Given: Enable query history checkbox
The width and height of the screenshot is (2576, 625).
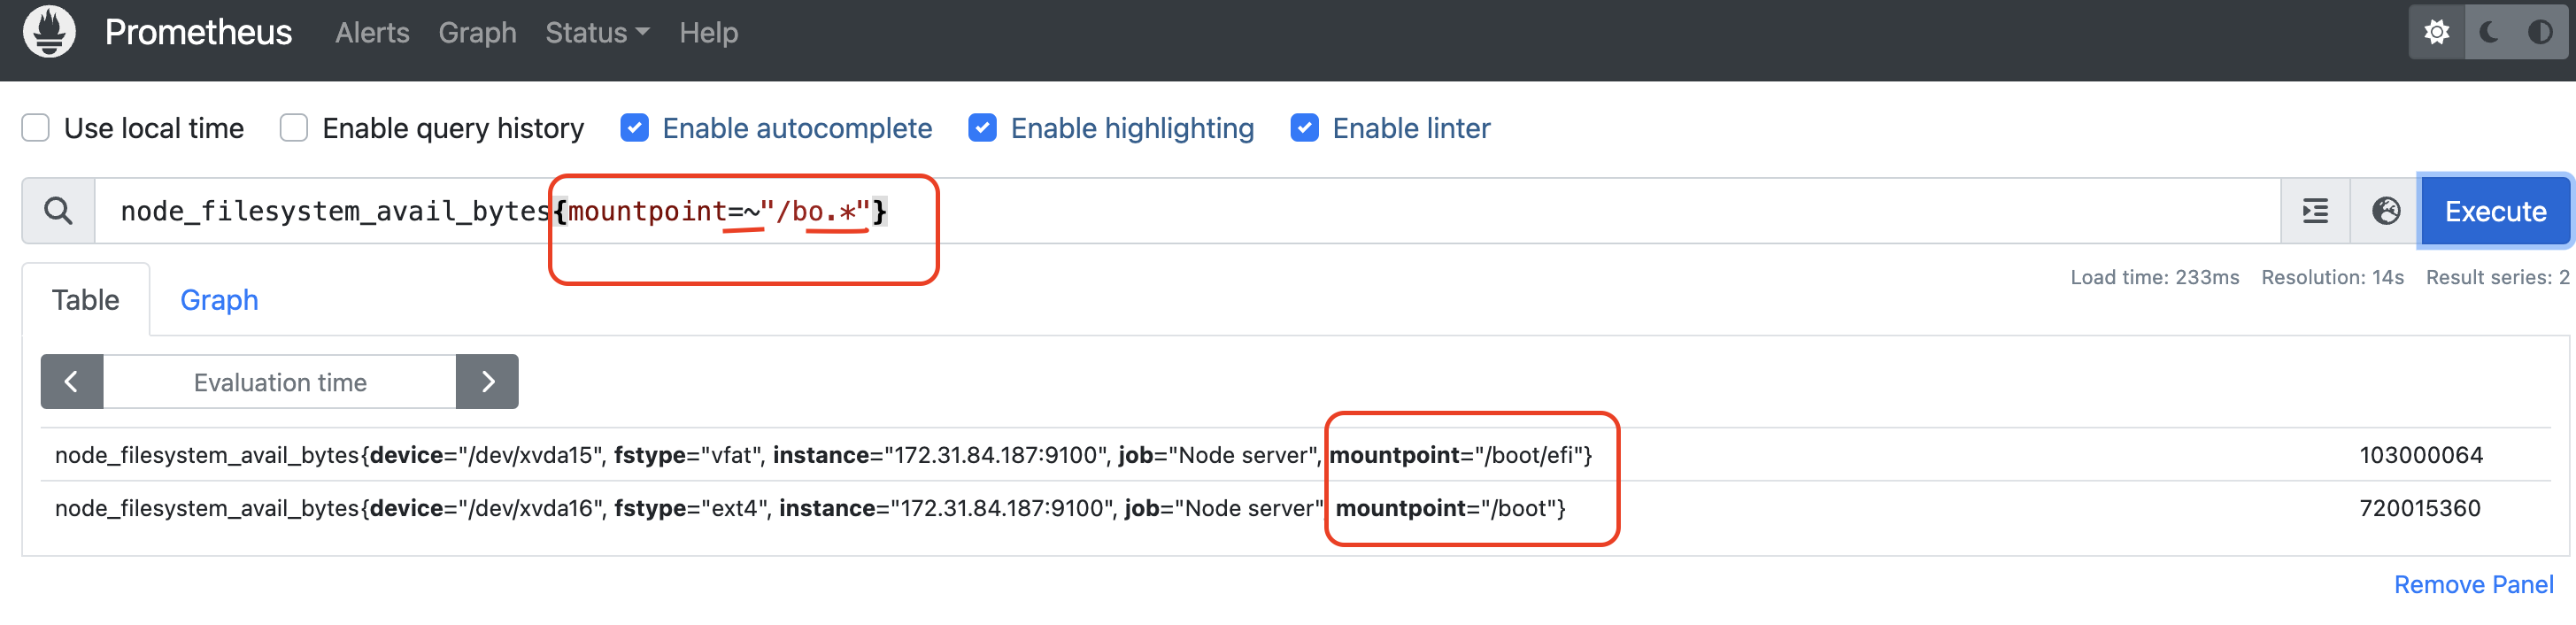Looking at the screenshot, I should point(294,128).
